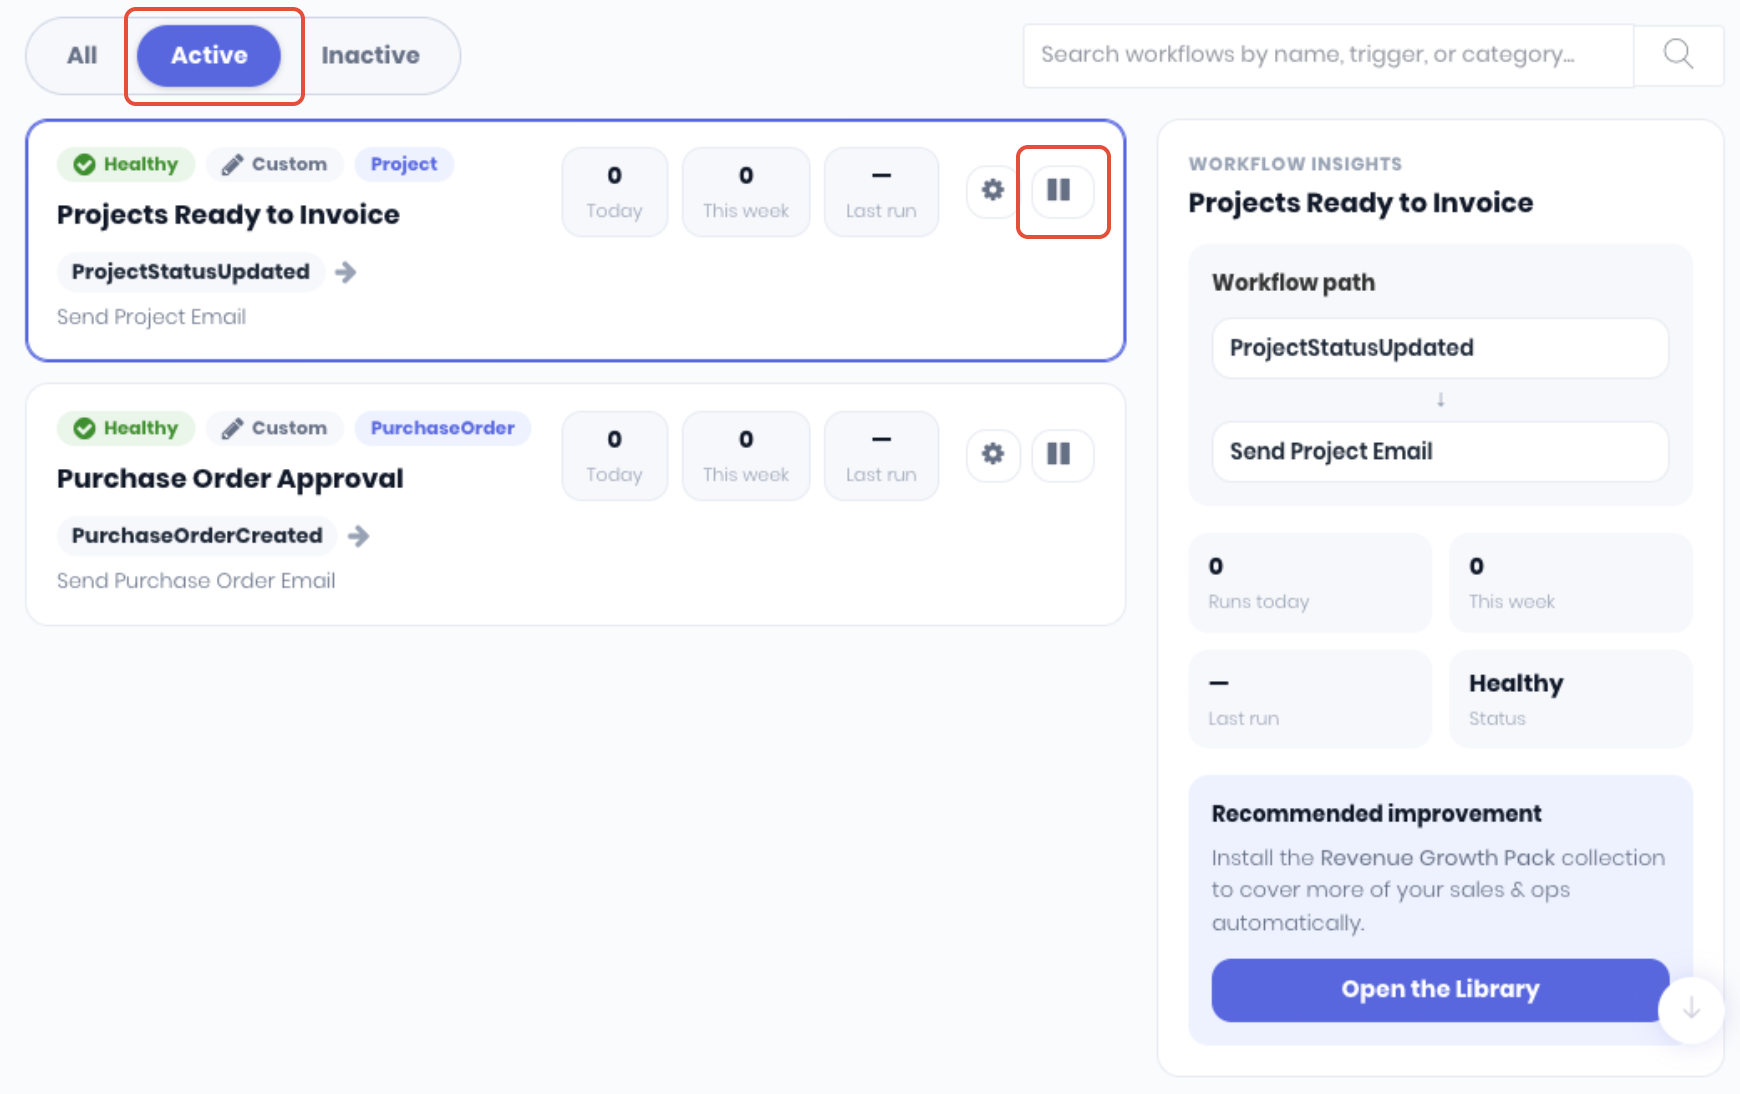Screen dimensions: 1740x1094
Task: Click the Custom pencil badge on Purchase Order
Action: click(x=275, y=428)
